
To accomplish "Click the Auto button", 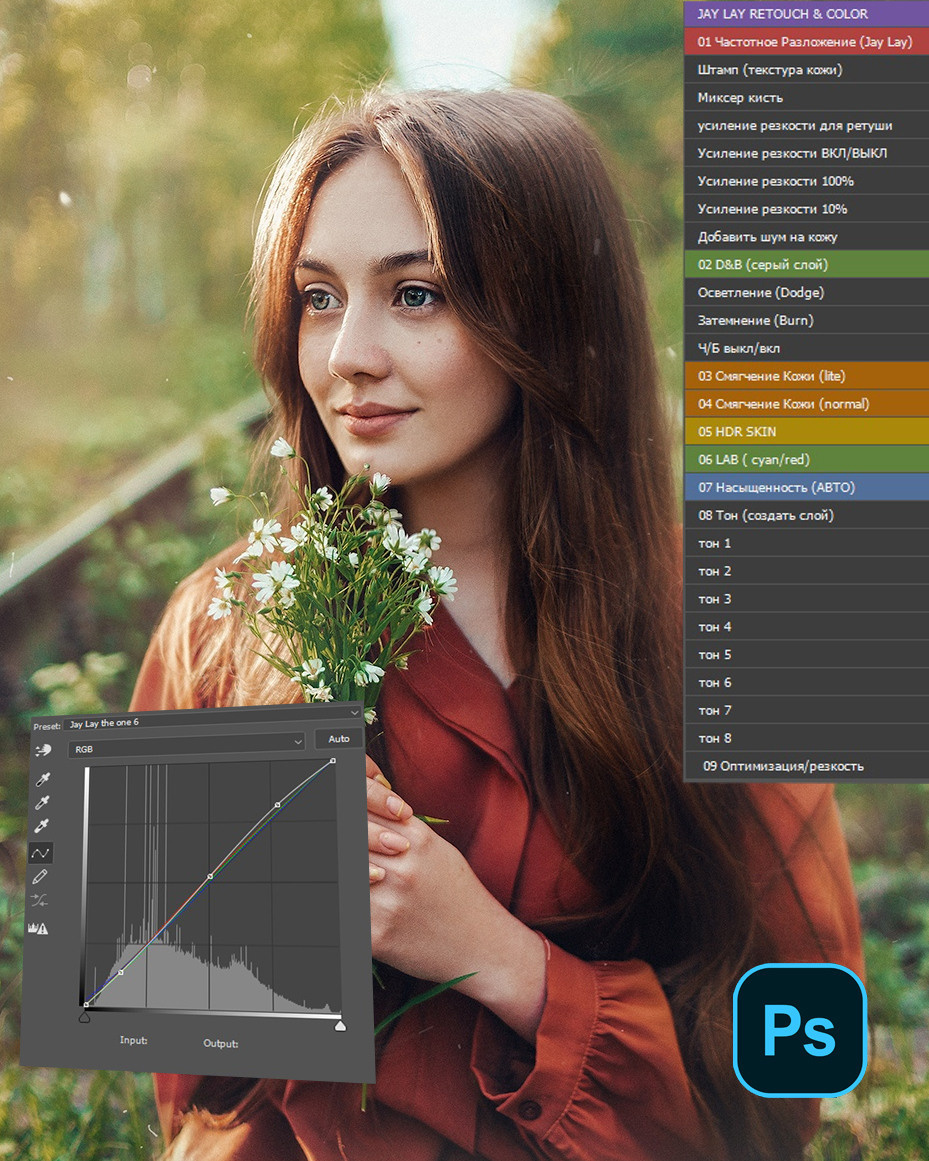I will click(x=339, y=738).
